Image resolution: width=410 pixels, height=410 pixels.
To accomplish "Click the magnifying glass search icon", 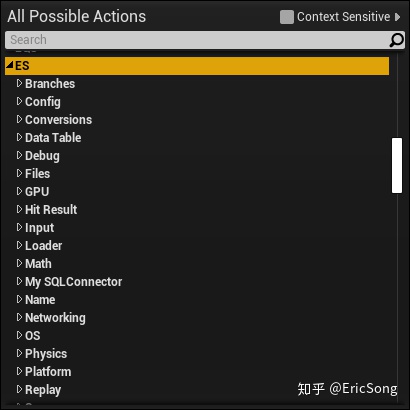I will click(x=396, y=40).
